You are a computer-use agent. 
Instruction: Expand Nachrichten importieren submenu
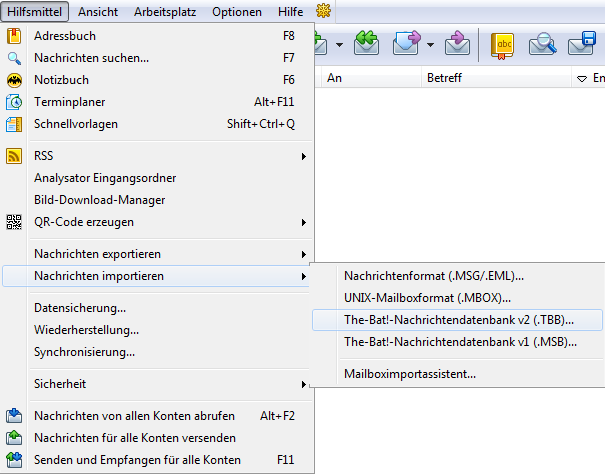point(304,276)
